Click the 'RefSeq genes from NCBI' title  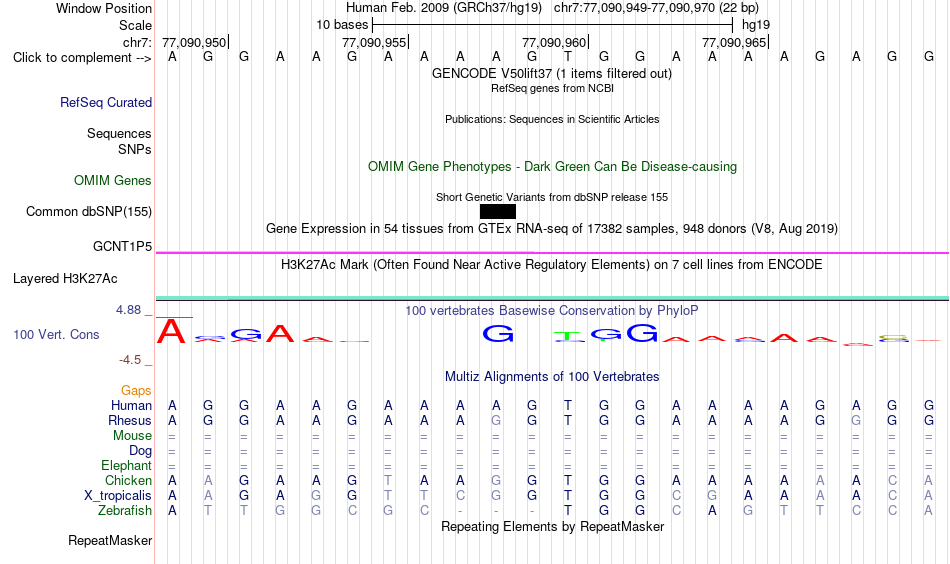point(552,88)
